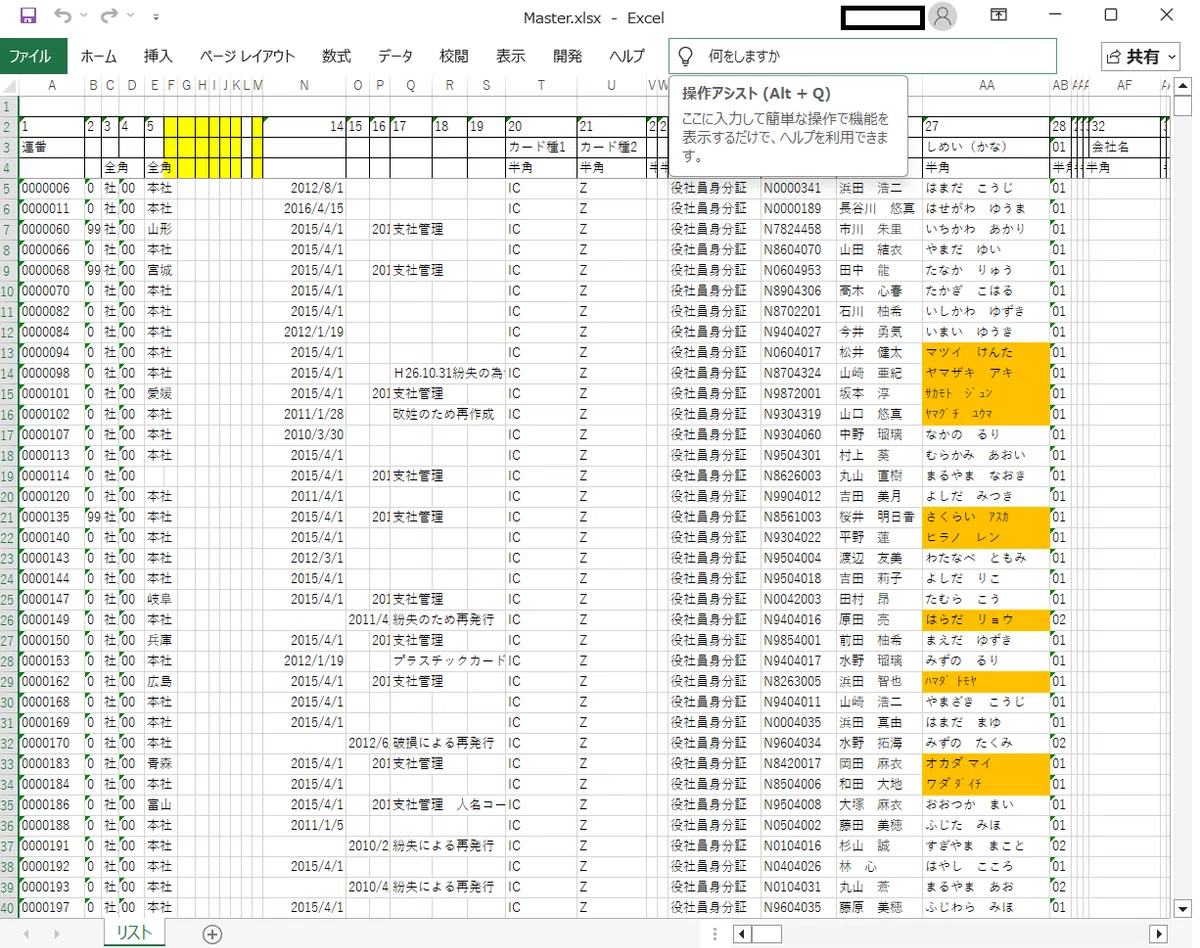Click orange cell はらだ リョウ

pyautogui.click(x=986, y=619)
